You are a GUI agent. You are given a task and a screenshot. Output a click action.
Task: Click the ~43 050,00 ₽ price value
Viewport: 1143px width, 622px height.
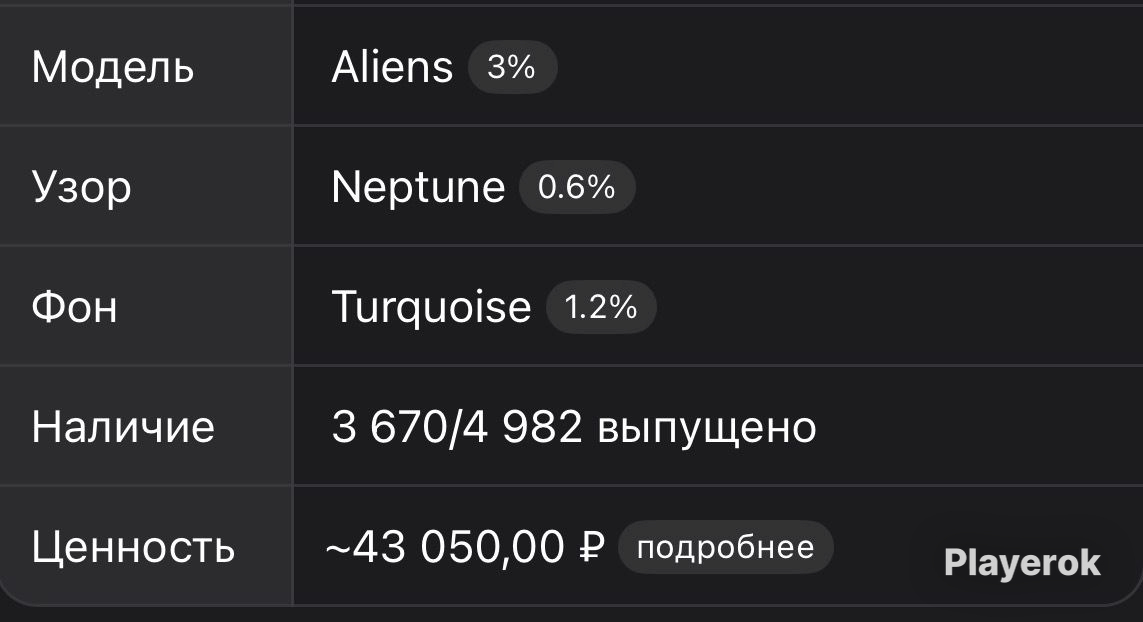click(x=465, y=547)
